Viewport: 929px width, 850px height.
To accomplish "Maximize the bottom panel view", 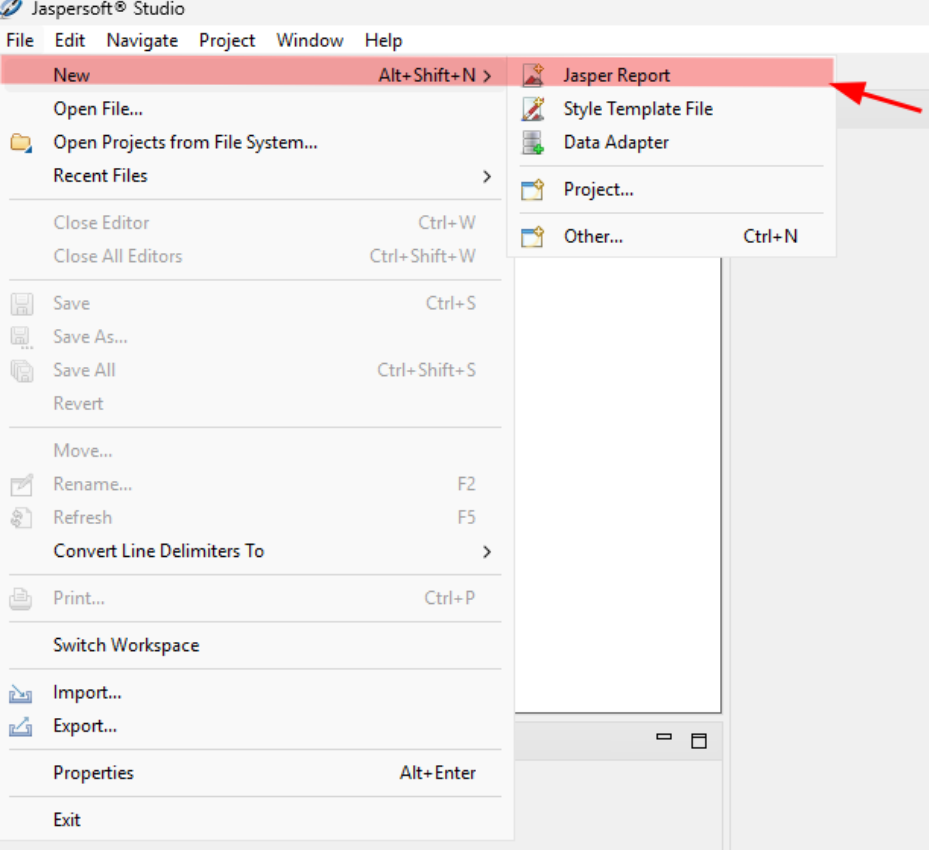I will 699,741.
